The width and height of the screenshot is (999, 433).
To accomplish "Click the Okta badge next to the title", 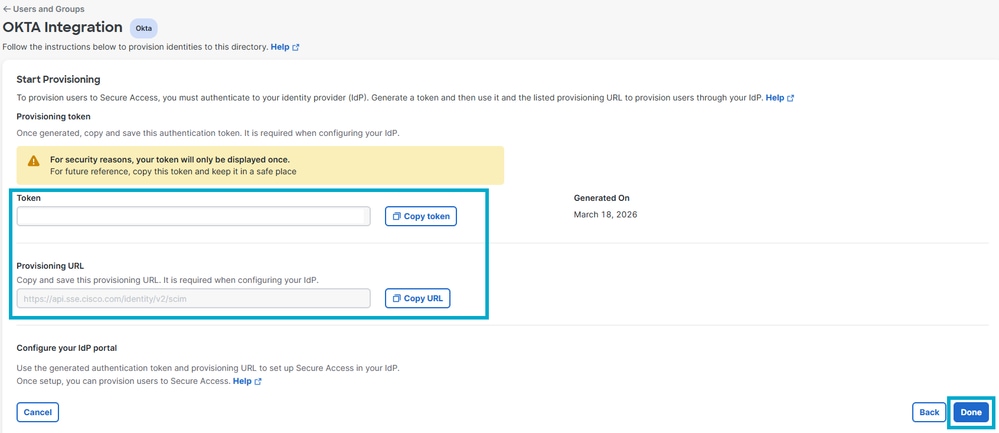I will (x=143, y=28).
